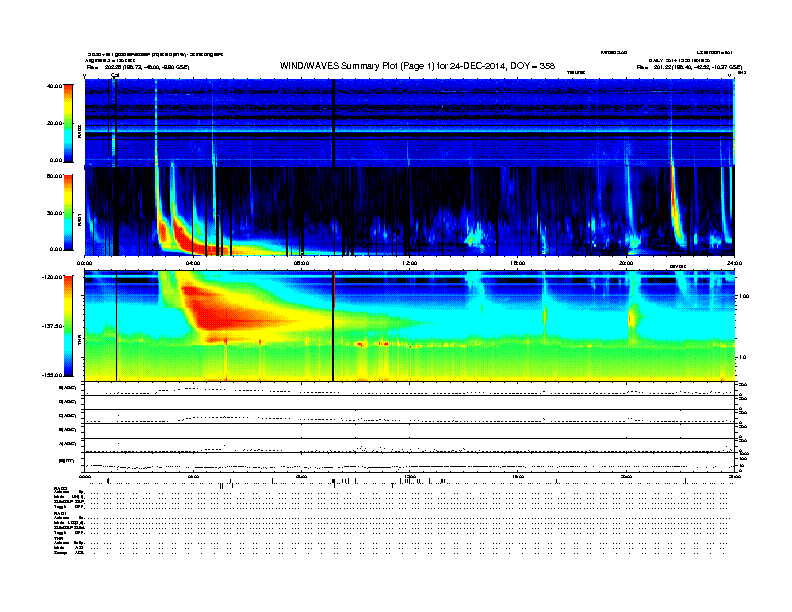Select the -155.00 label on TNR scale
The width and height of the screenshot is (792, 612).
pyautogui.click(x=53, y=375)
